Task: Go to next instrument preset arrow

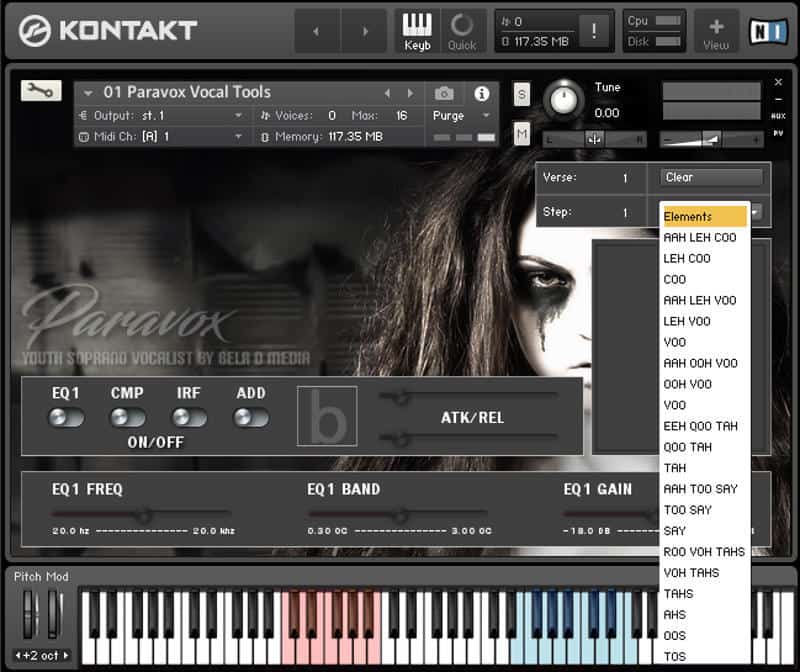Action: tap(410, 93)
